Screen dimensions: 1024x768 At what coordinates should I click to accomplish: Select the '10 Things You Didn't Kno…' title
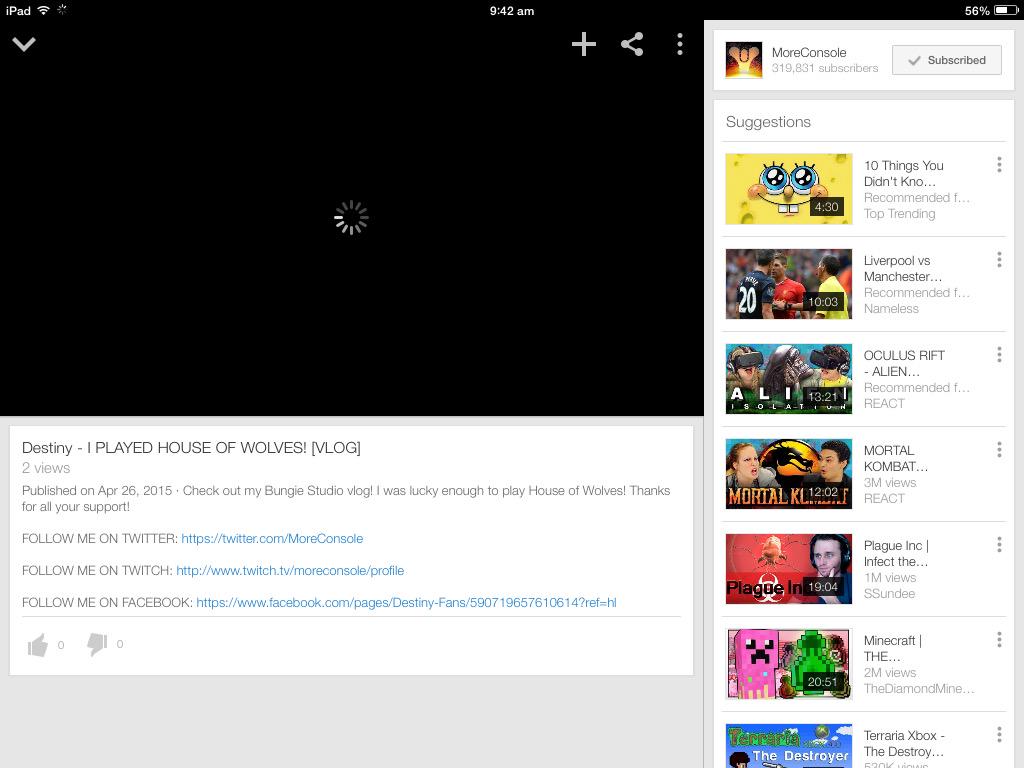coord(903,174)
